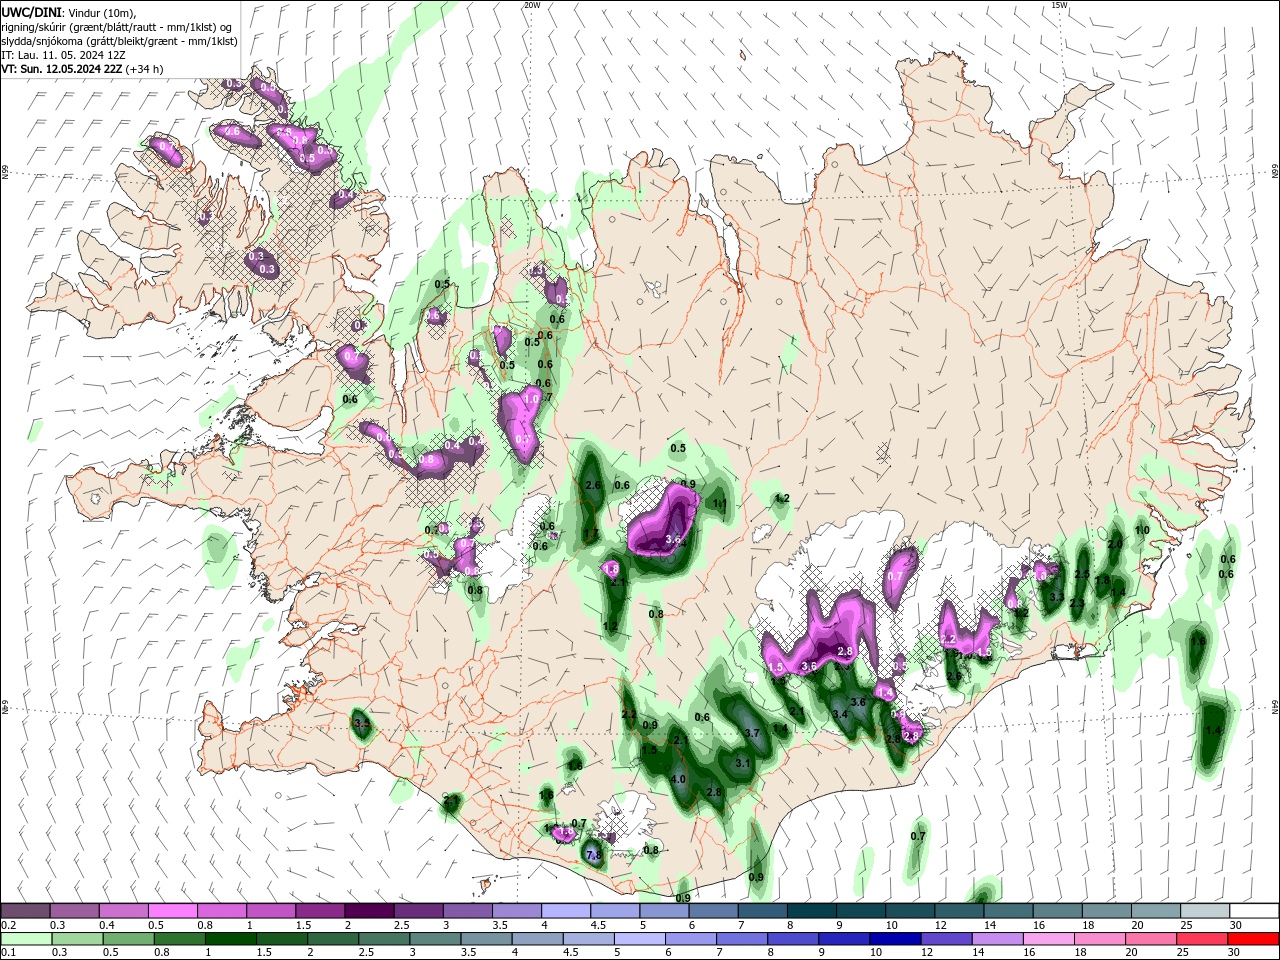Click the pale green 0.1 rain legend swatch

(x=25, y=939)
